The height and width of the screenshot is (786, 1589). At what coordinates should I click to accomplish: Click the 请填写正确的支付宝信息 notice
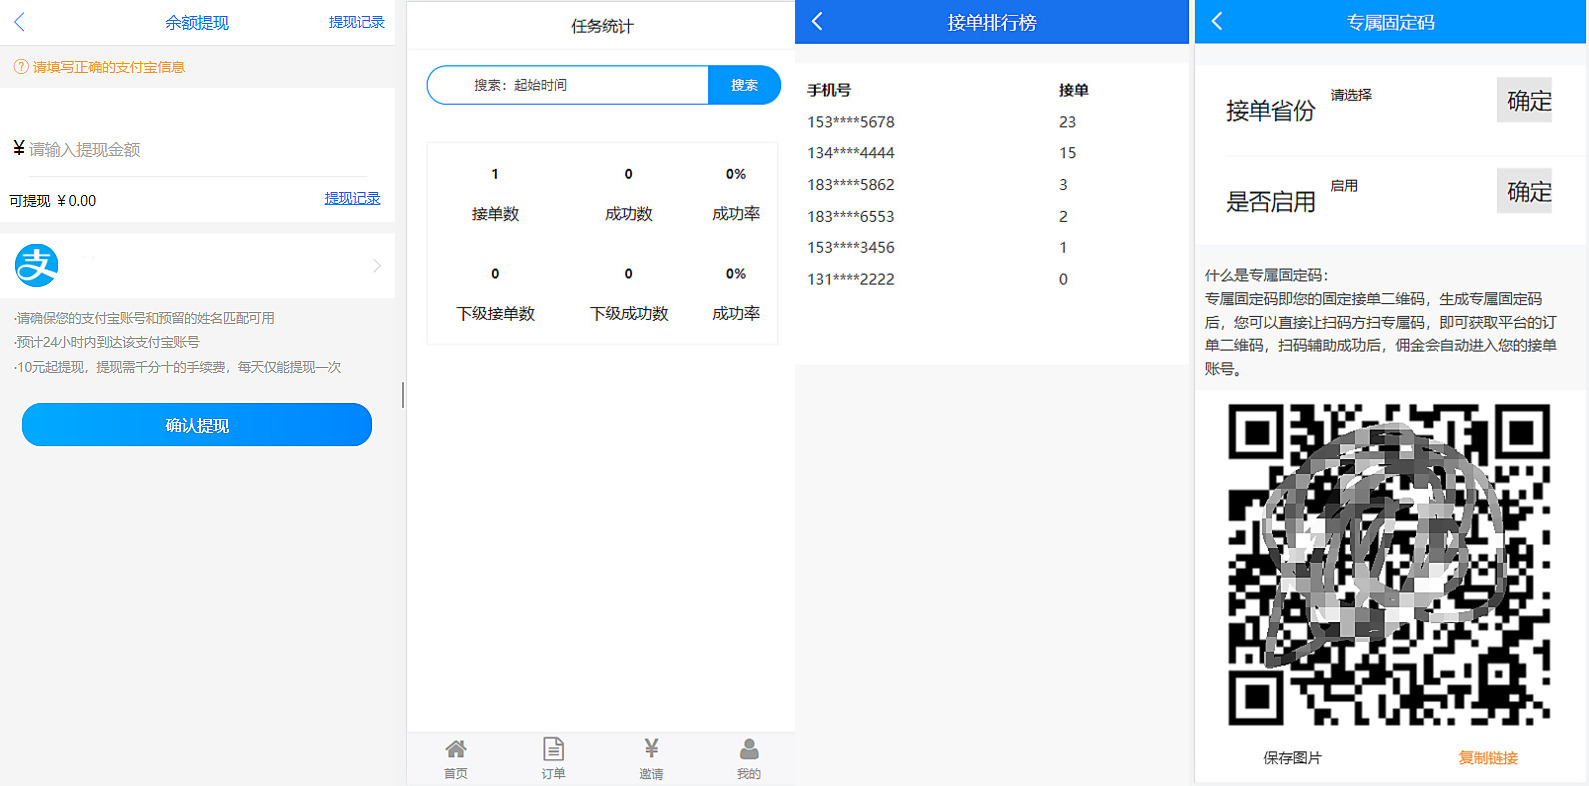(x=109, y=67)
